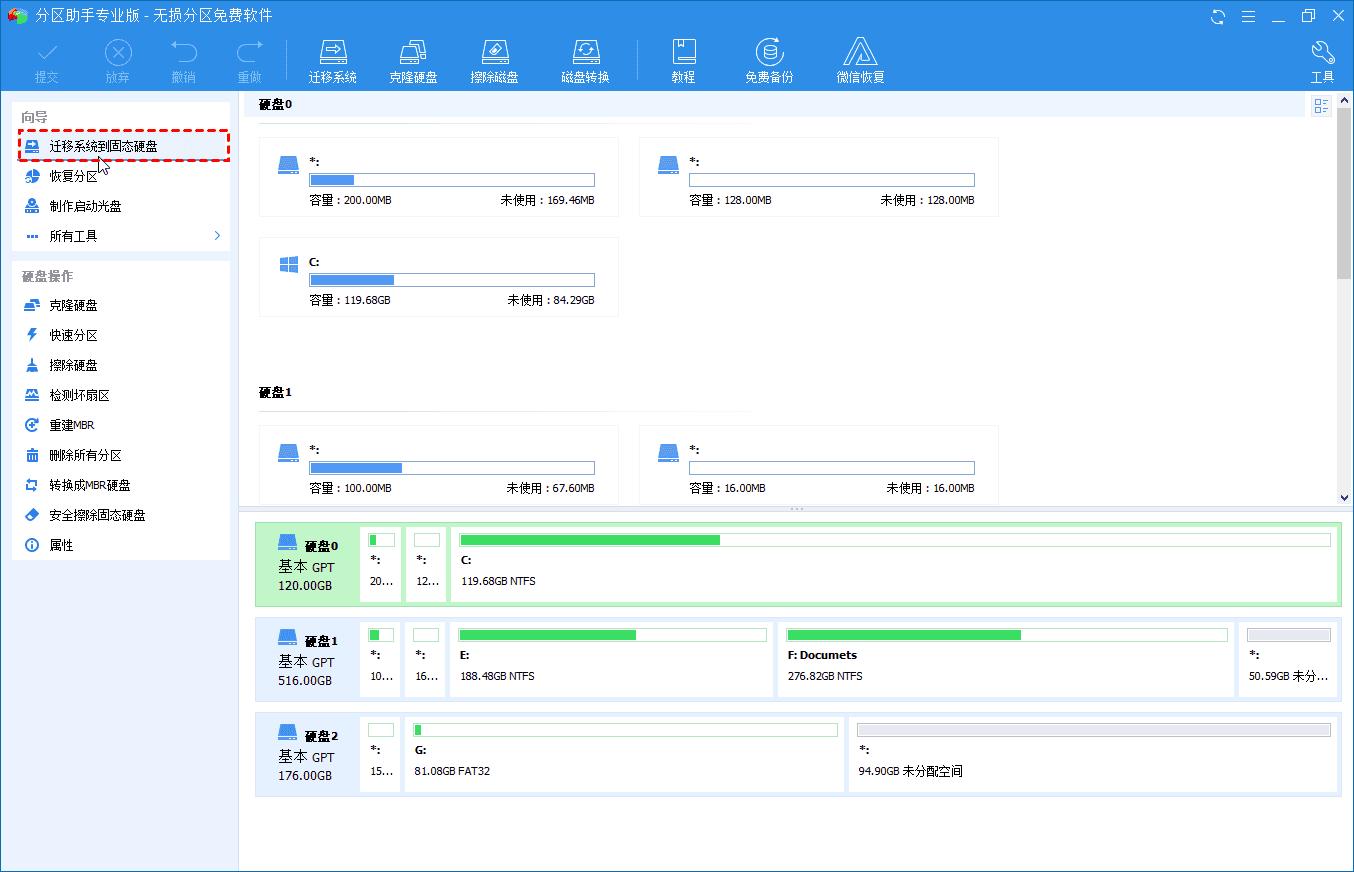Choose 恢复分区 from the wizard panel

click(74, 176)
